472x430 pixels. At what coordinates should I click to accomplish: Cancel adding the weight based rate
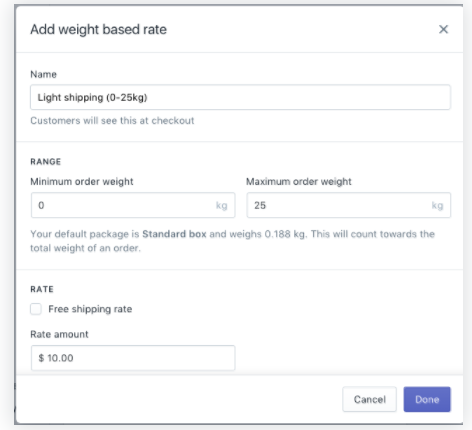point(369,399)
